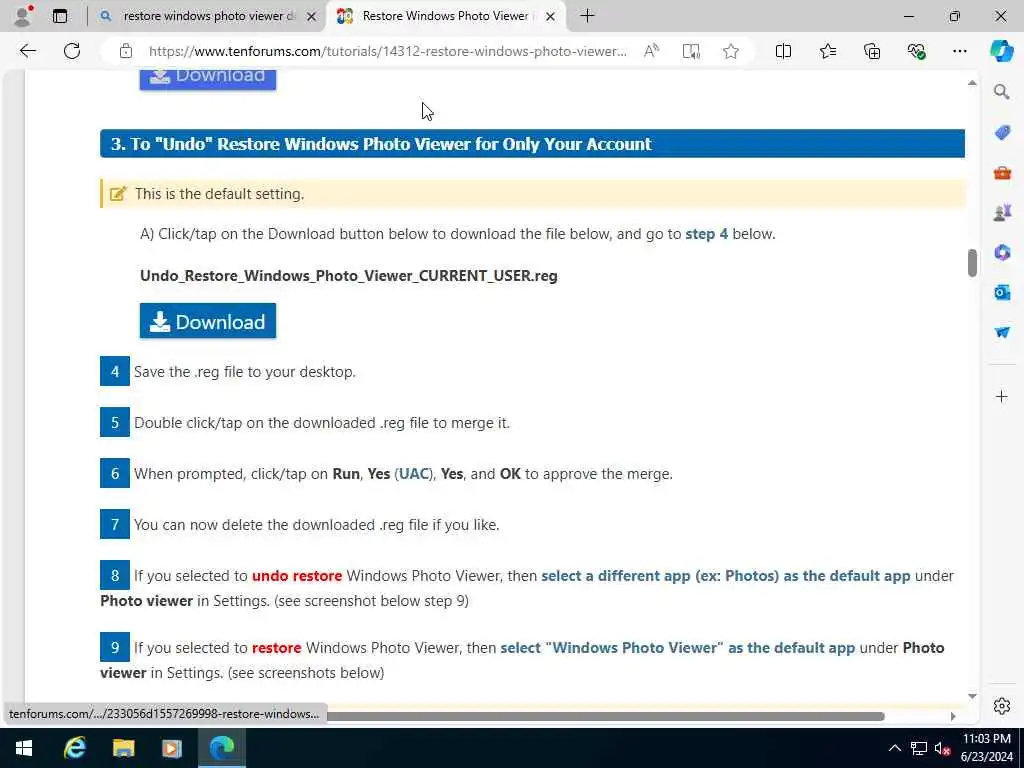
Task: Open the UAC link in step 6
Action: tap(414, 474)
